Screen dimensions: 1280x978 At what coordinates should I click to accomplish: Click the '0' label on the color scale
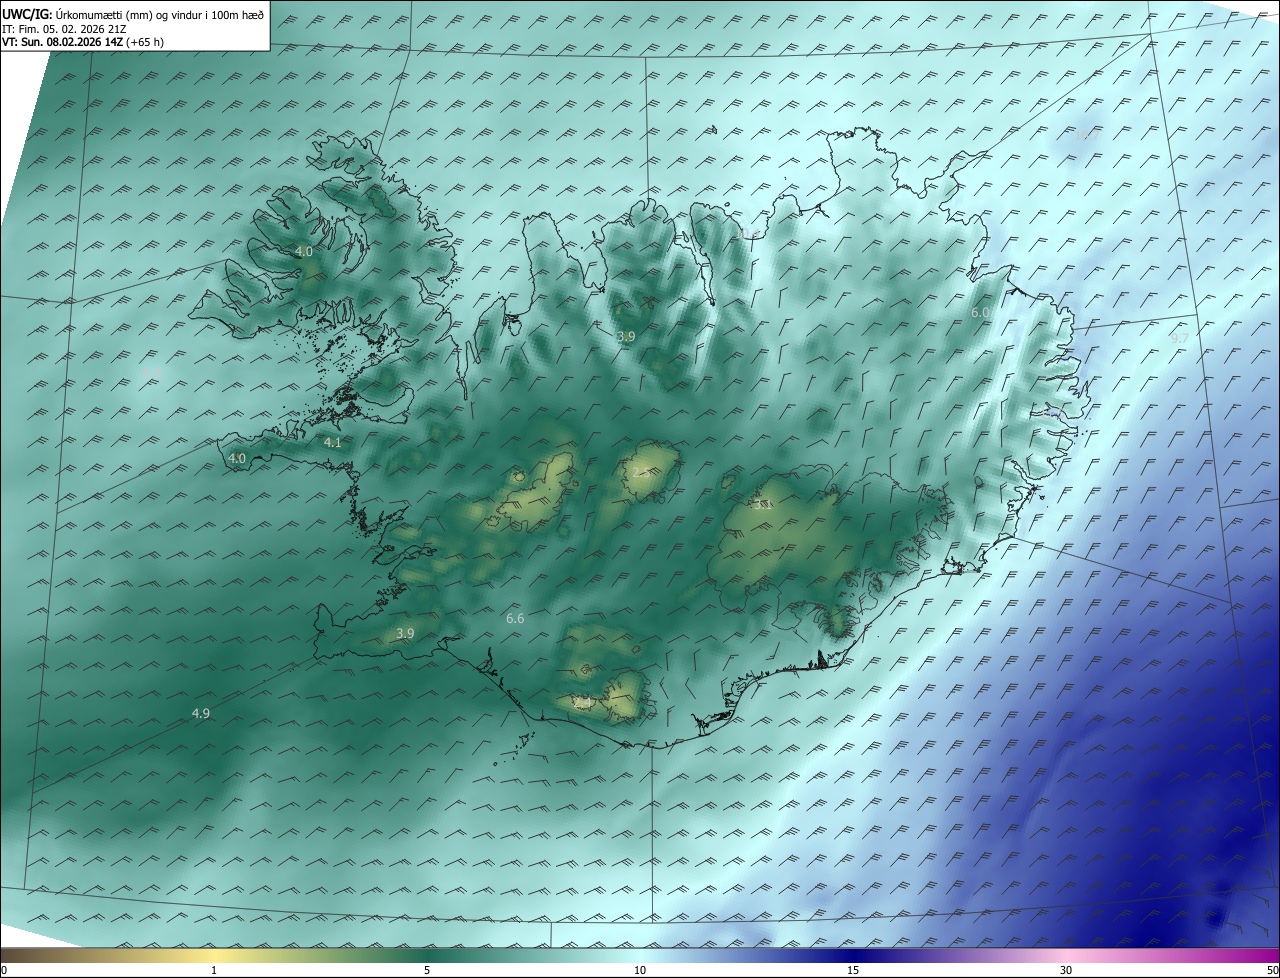tap(4, 970)
